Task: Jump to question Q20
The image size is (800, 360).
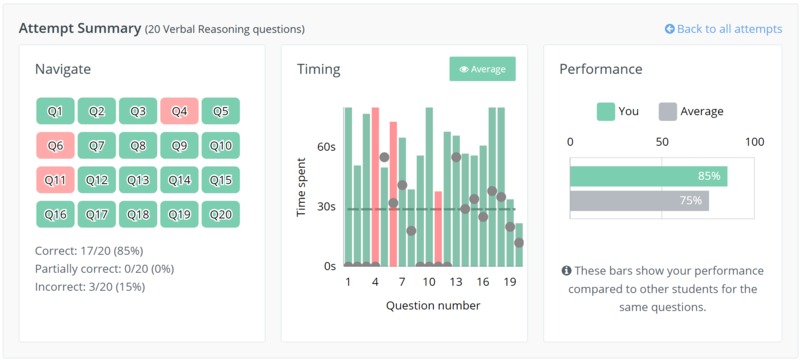Action: point(220,215)
